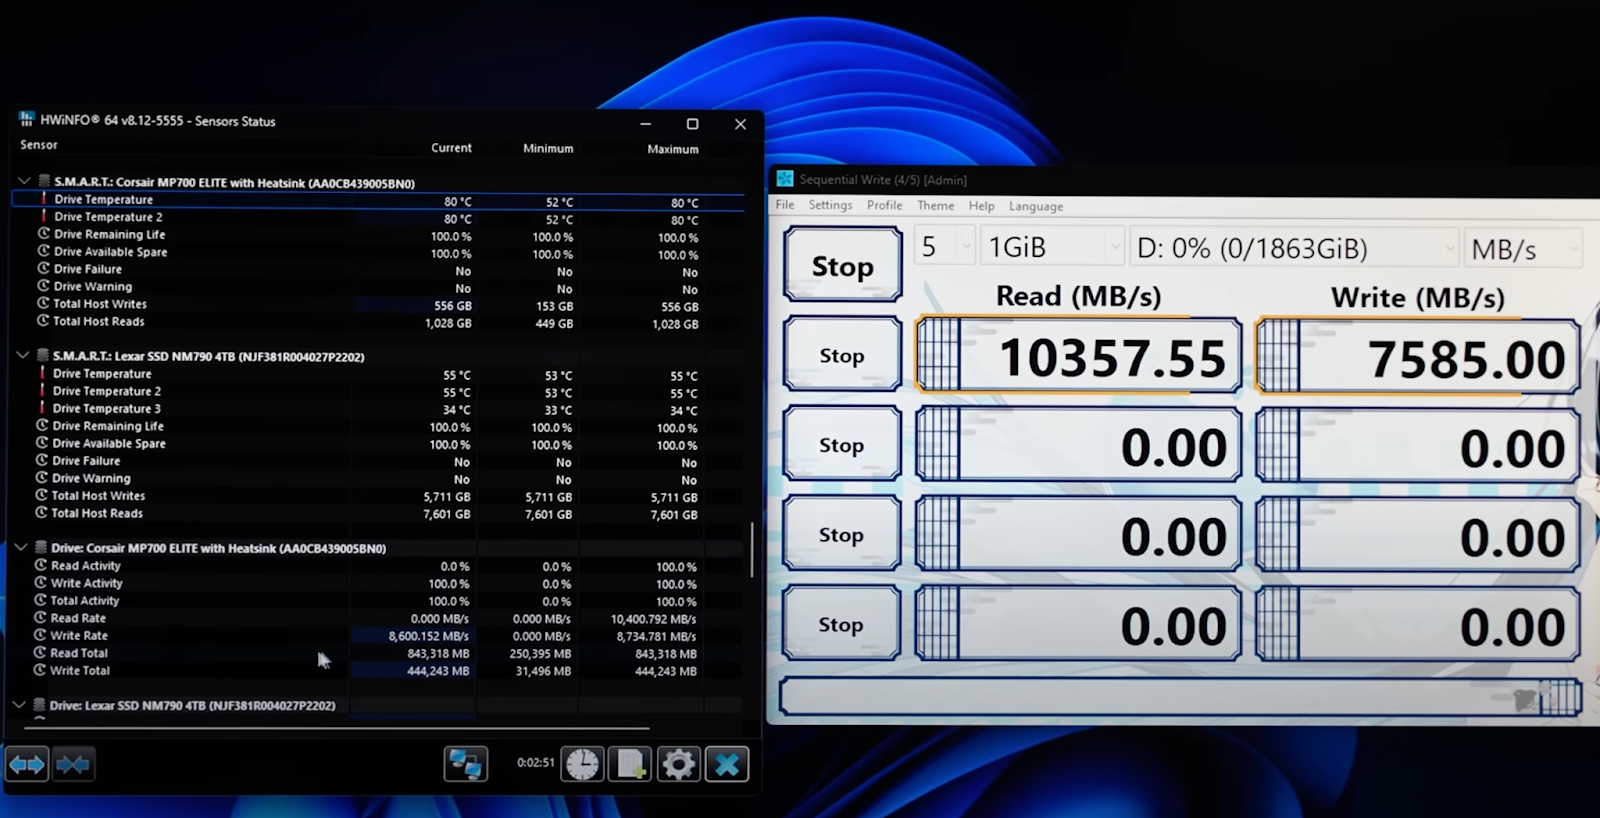1600x818 pixels.
Task: Click the CrystalDiskMark progress bar at window bottom
Action: pos(1180,697)
